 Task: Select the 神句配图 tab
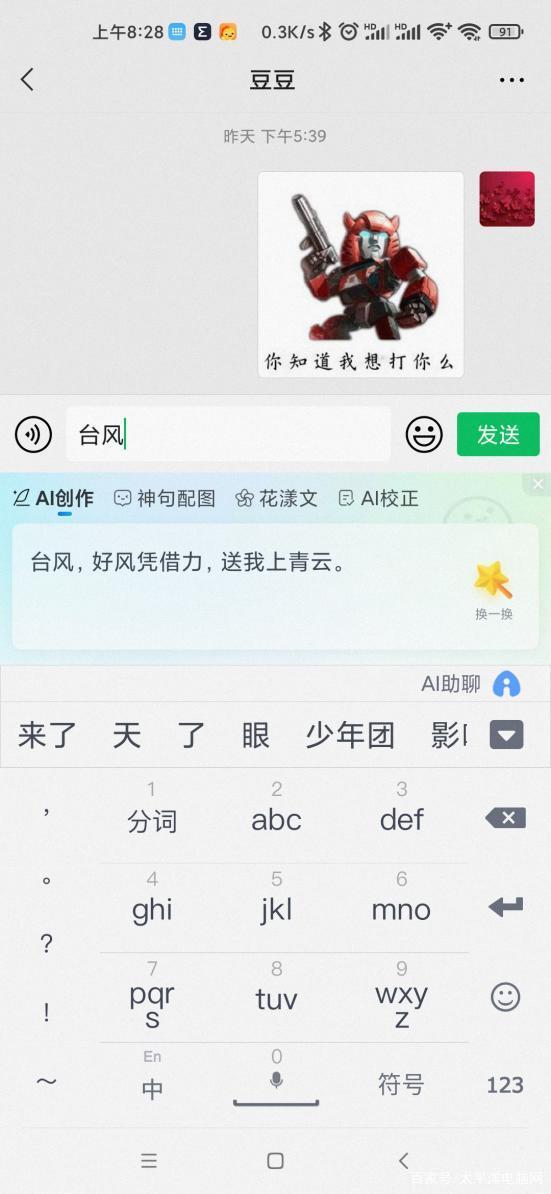164,499
